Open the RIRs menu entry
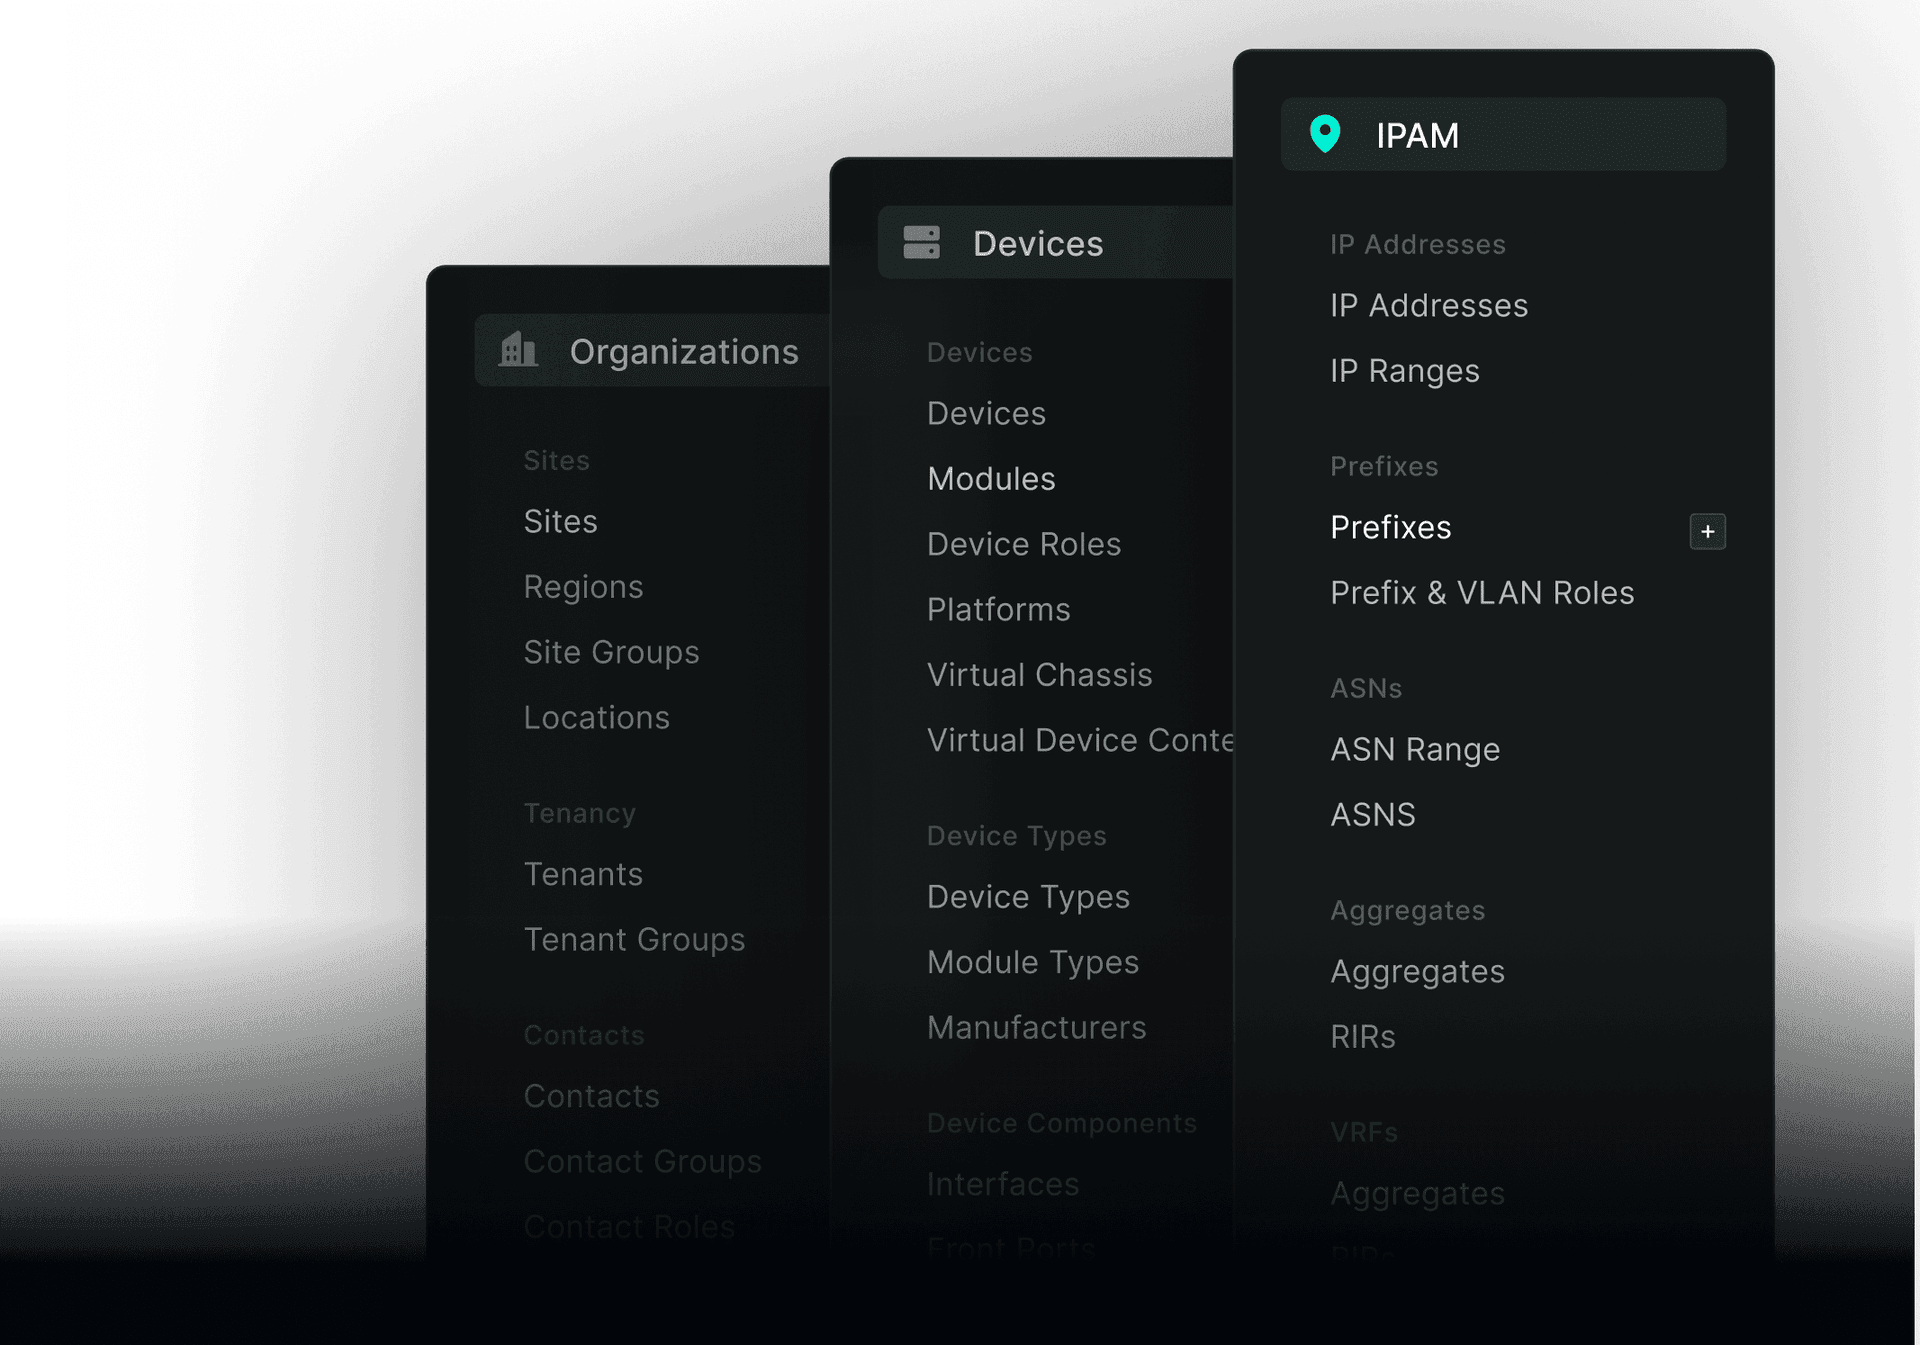Viewport: 1920px width, 1345px height. [1362, 1037]
